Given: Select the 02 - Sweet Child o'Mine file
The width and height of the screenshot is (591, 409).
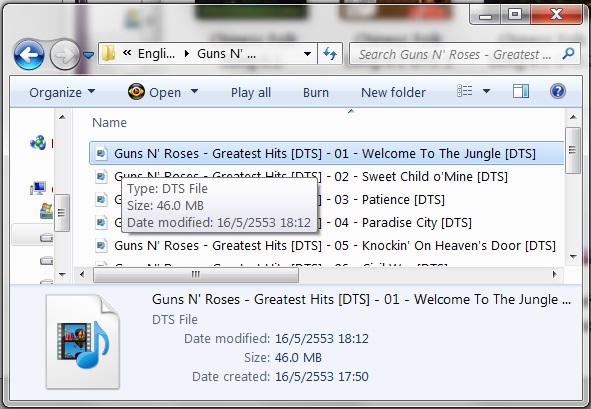Looking at the screenshot, I should (x=326, y=176).
